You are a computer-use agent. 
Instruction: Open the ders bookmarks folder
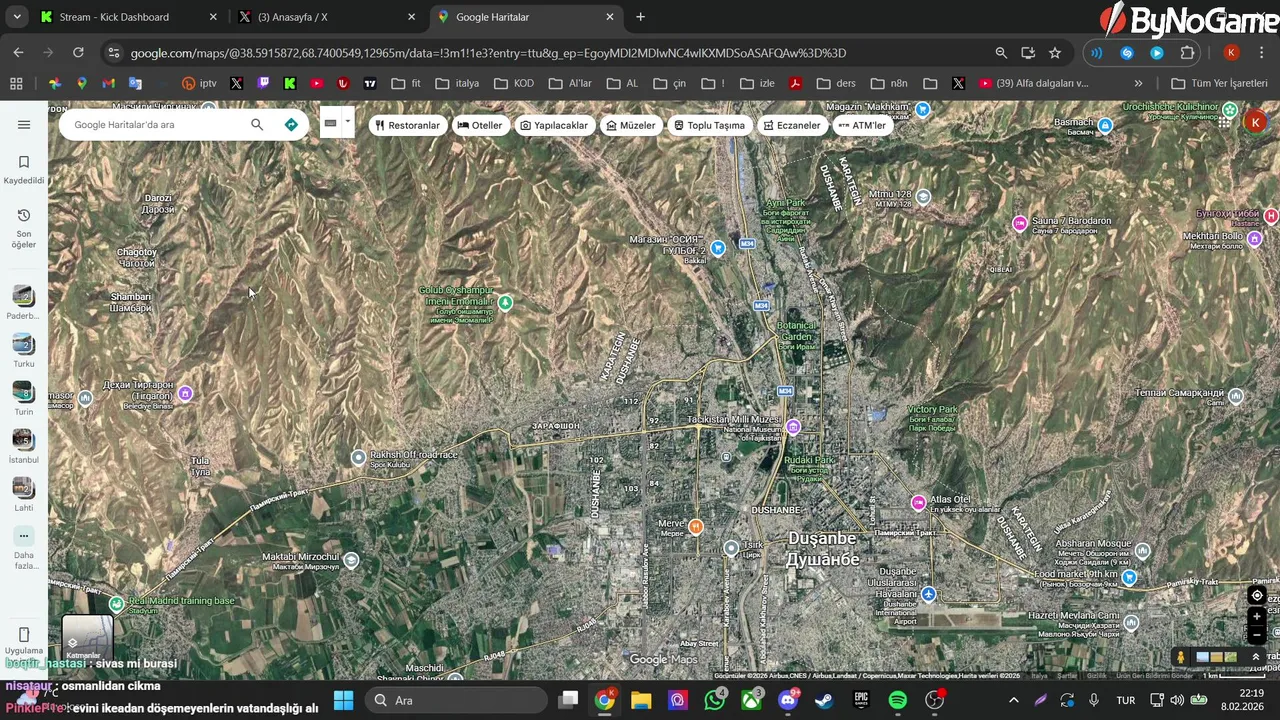(x=836, y=84)
